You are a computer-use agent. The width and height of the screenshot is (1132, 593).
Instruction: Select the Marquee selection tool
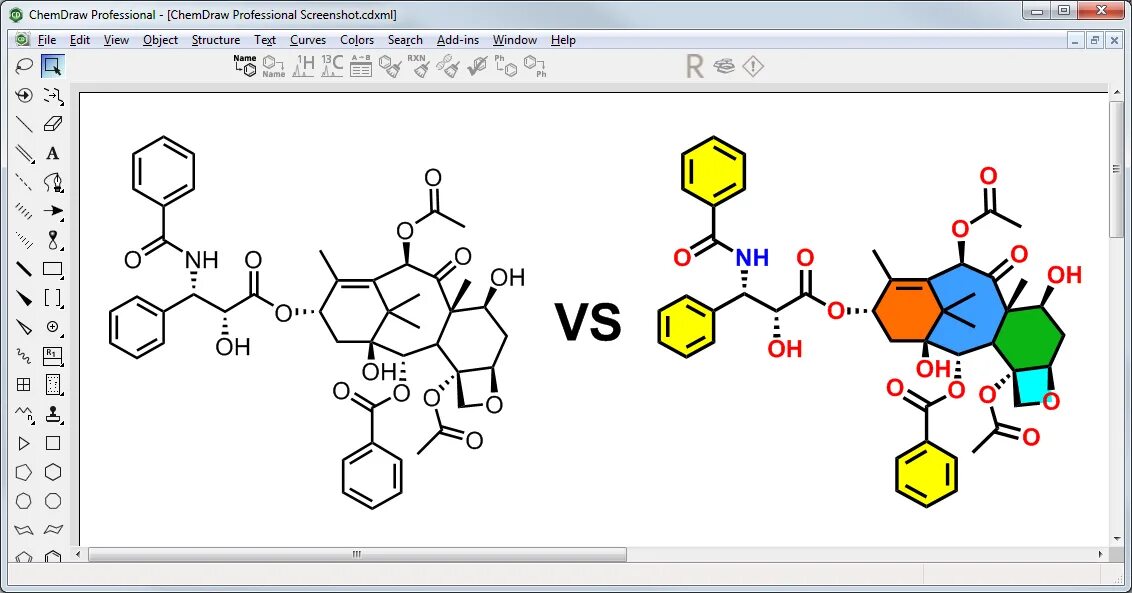click(x=52, y=66)
